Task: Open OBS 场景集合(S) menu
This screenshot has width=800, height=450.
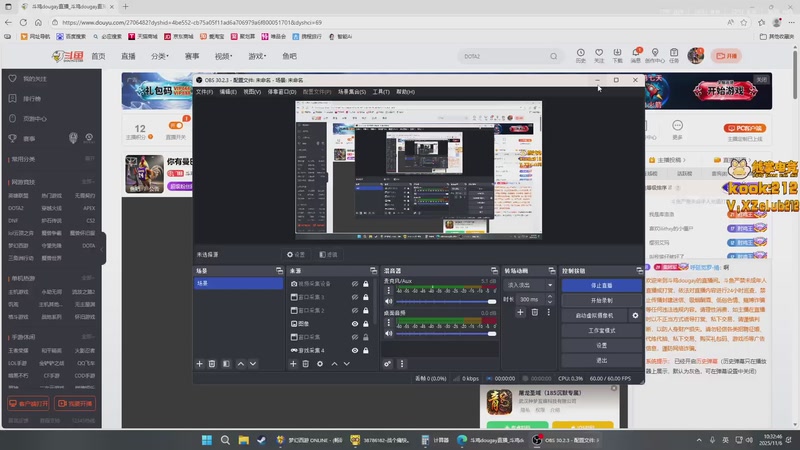Action: click(352, 92)
